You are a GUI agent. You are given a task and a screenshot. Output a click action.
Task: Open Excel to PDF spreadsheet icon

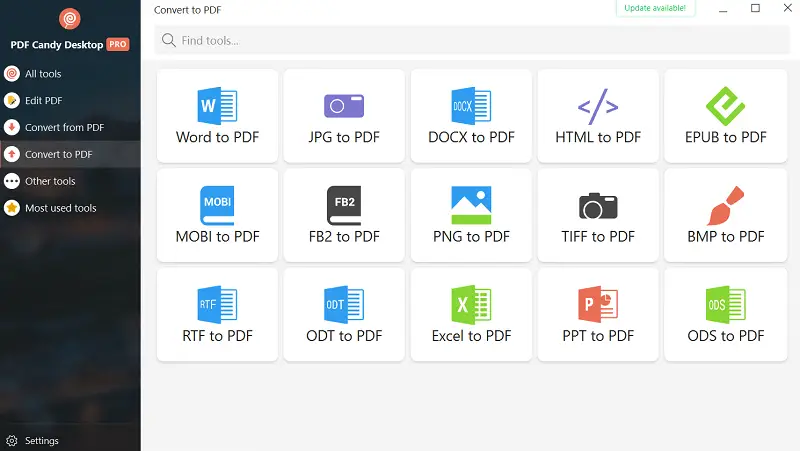tap(471, 305)
